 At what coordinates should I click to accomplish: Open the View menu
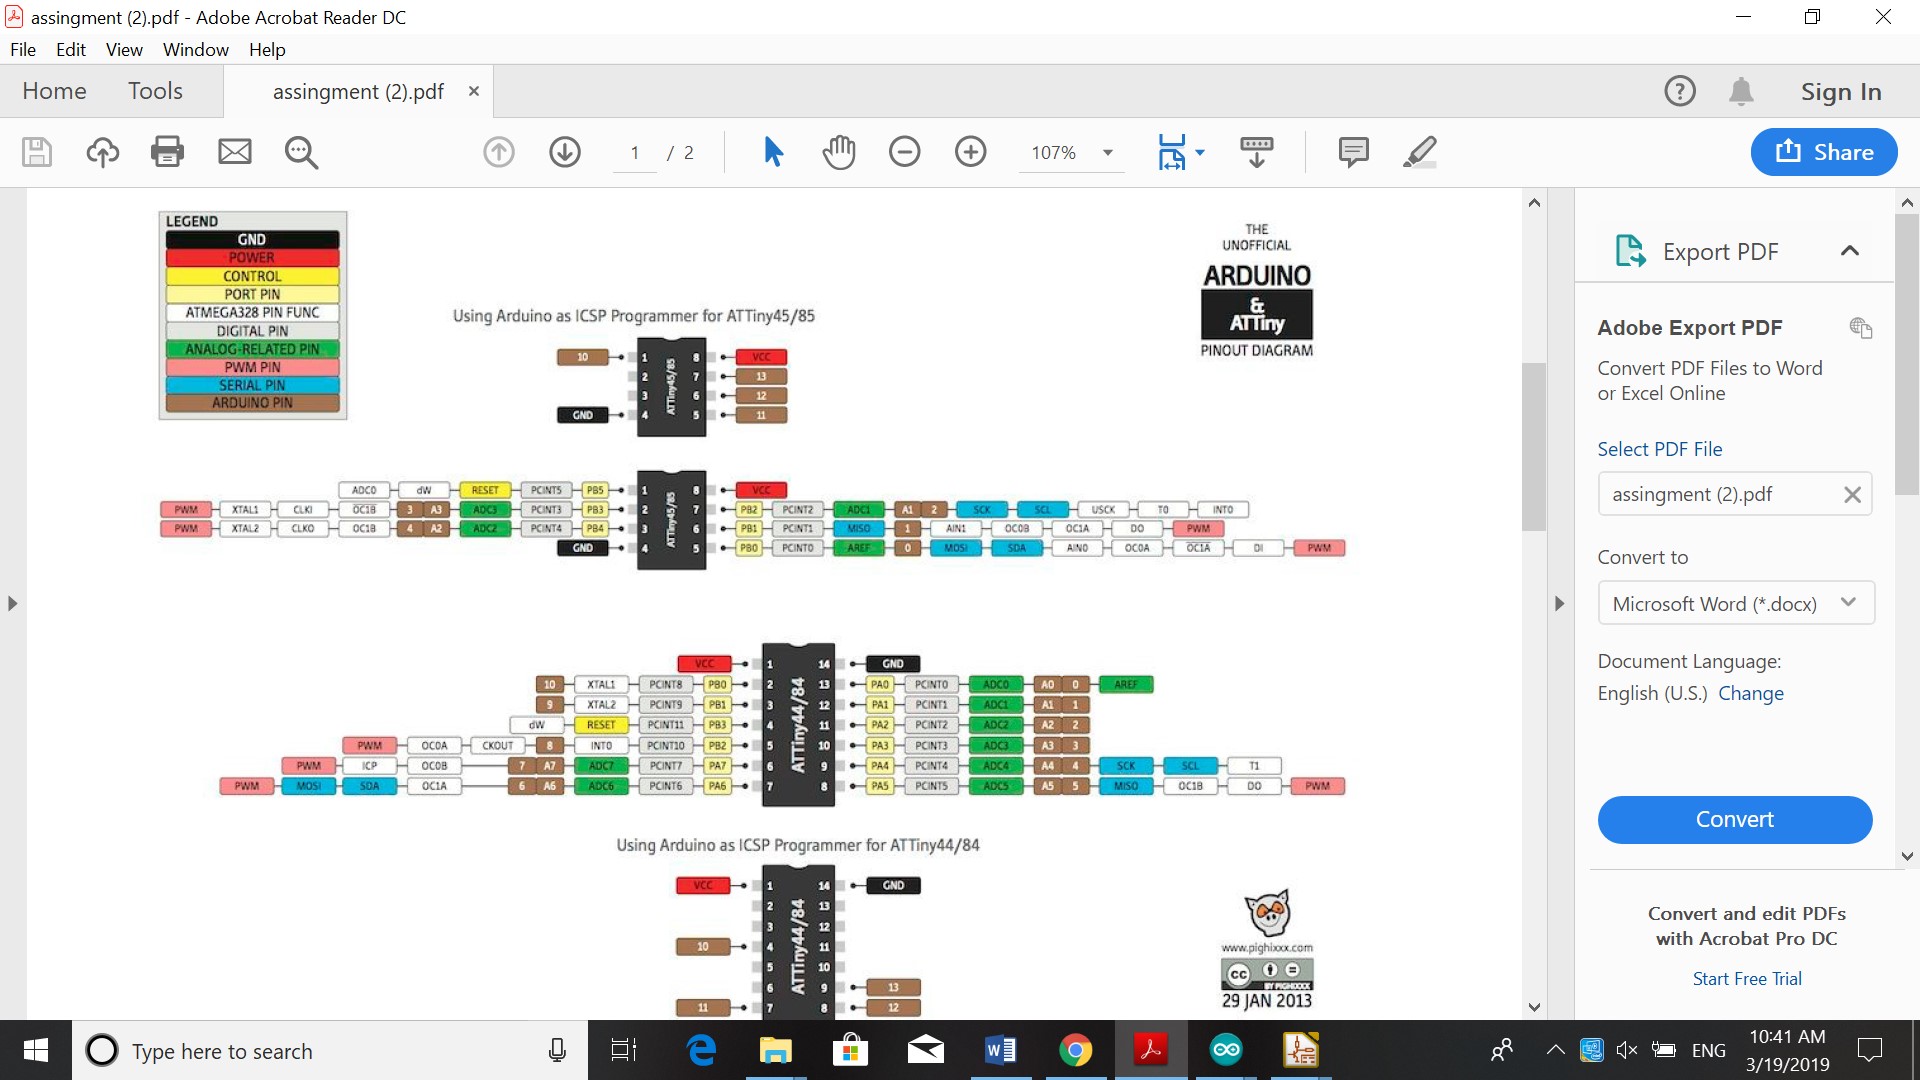(x=124, y=50)
